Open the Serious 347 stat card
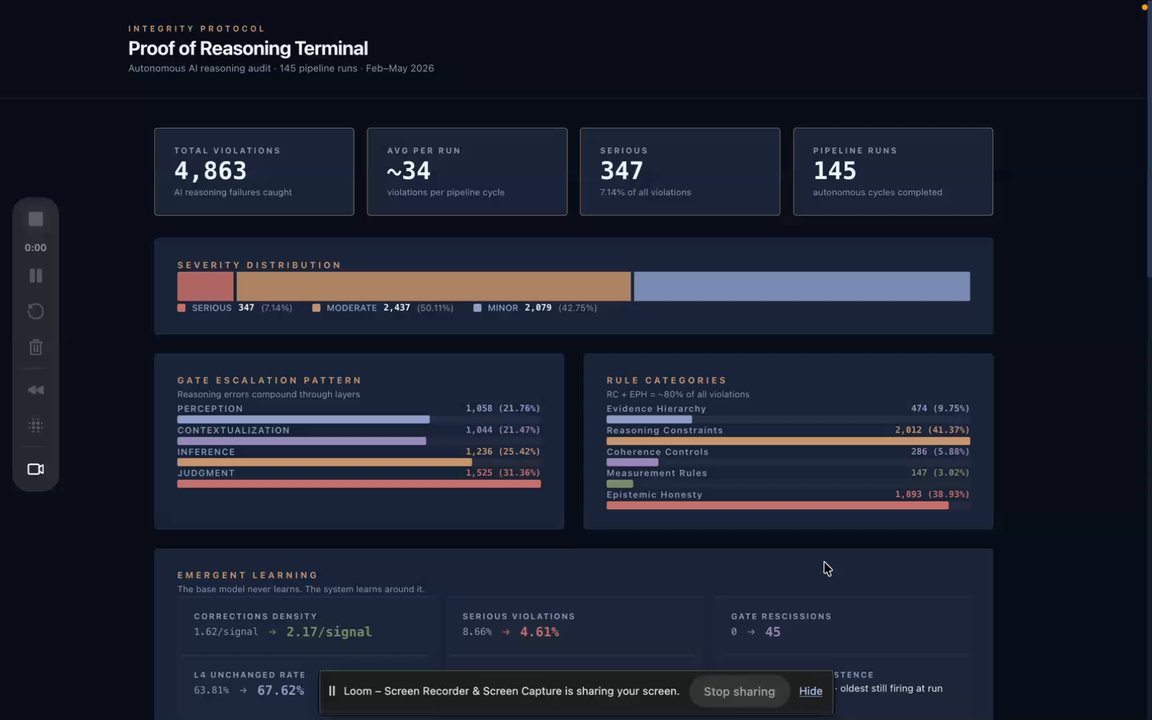Screen dimensions: 1152x720 [680, 172]
